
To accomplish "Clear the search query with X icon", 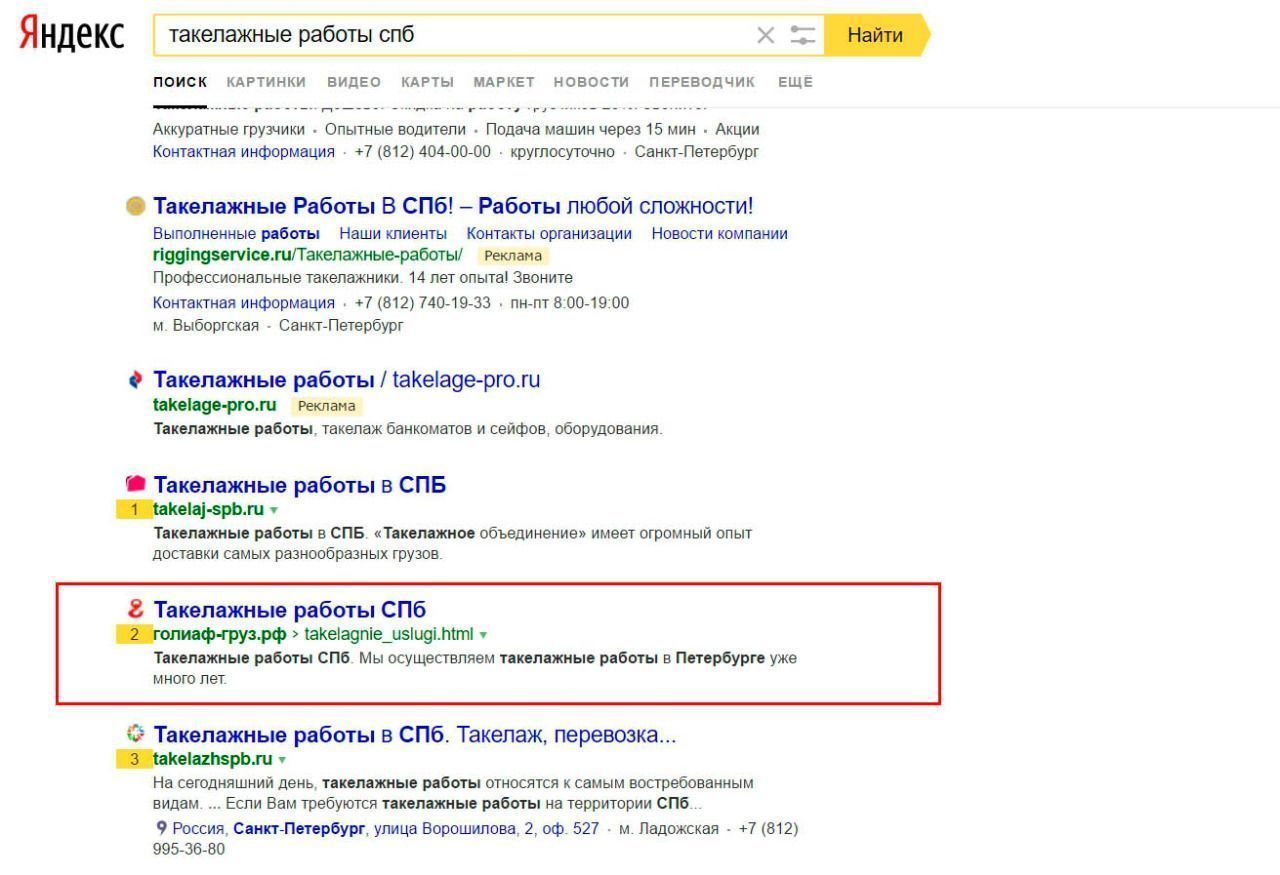I will point(766,36).
